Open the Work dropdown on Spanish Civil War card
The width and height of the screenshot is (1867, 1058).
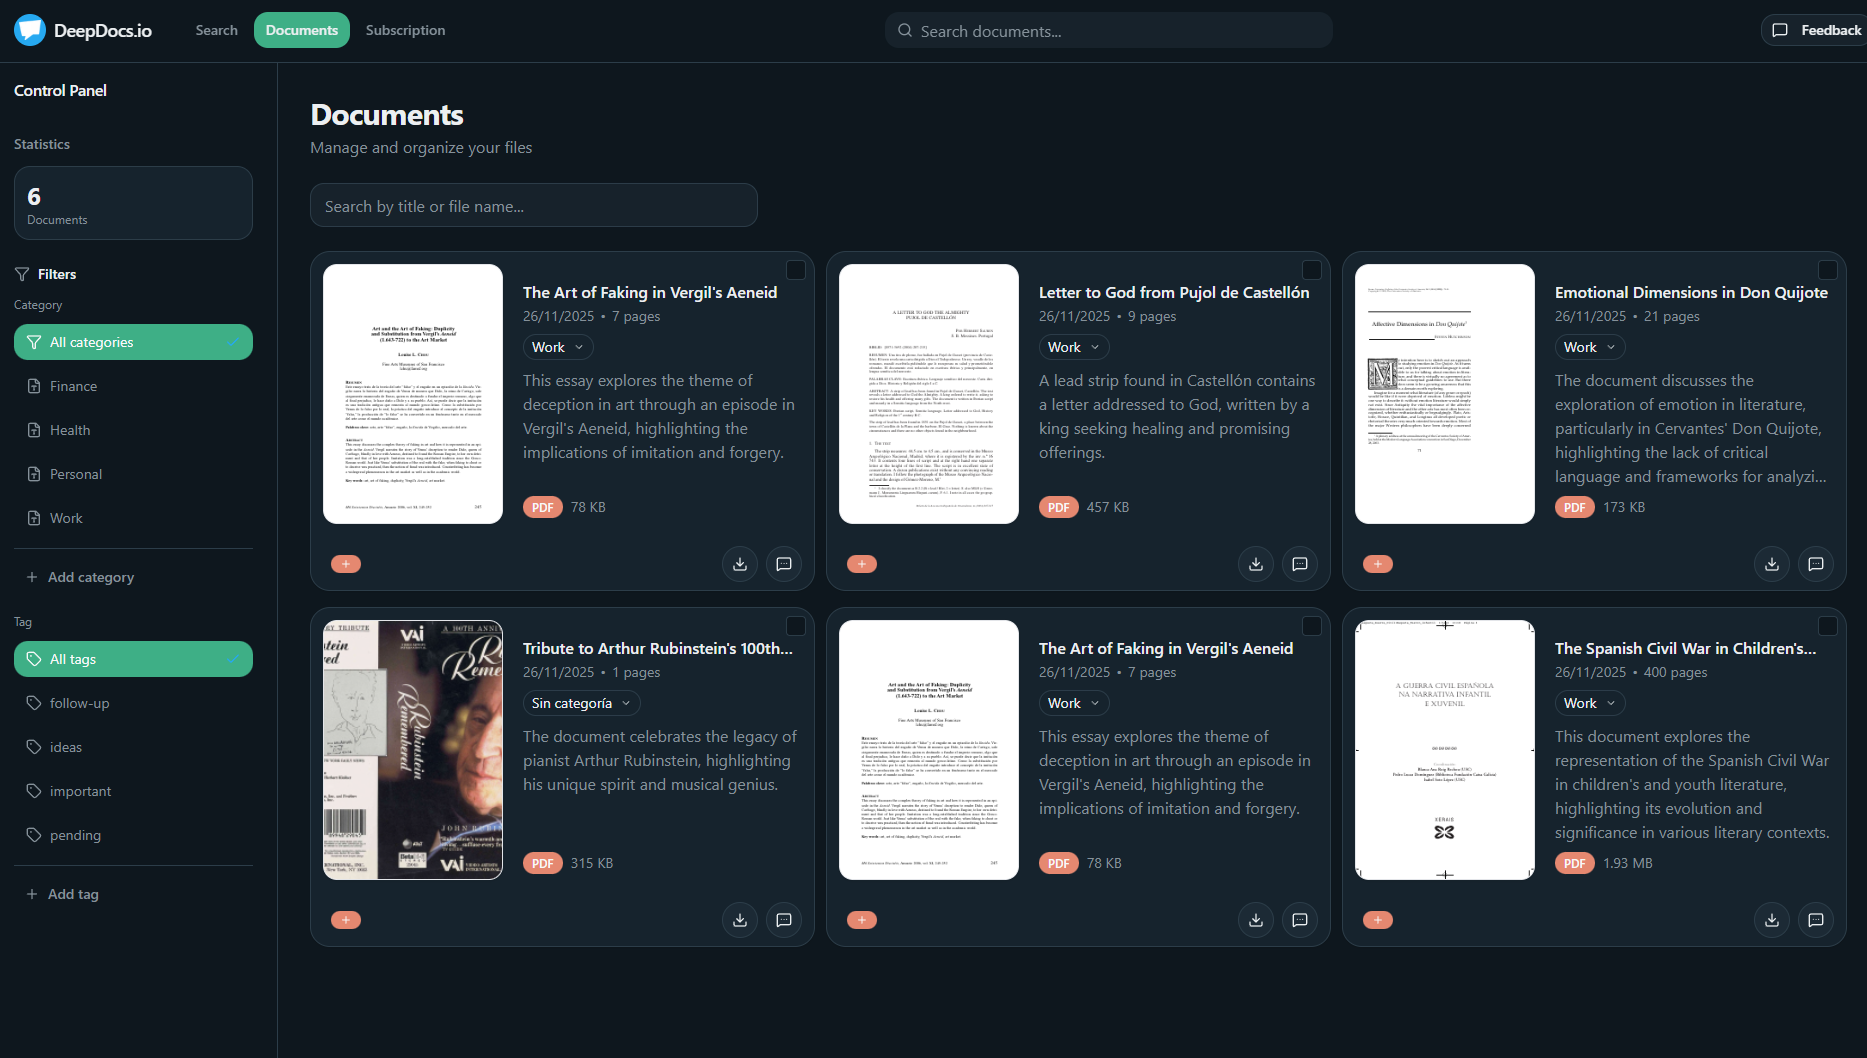pyautogui.click(x=1588, y=703)
